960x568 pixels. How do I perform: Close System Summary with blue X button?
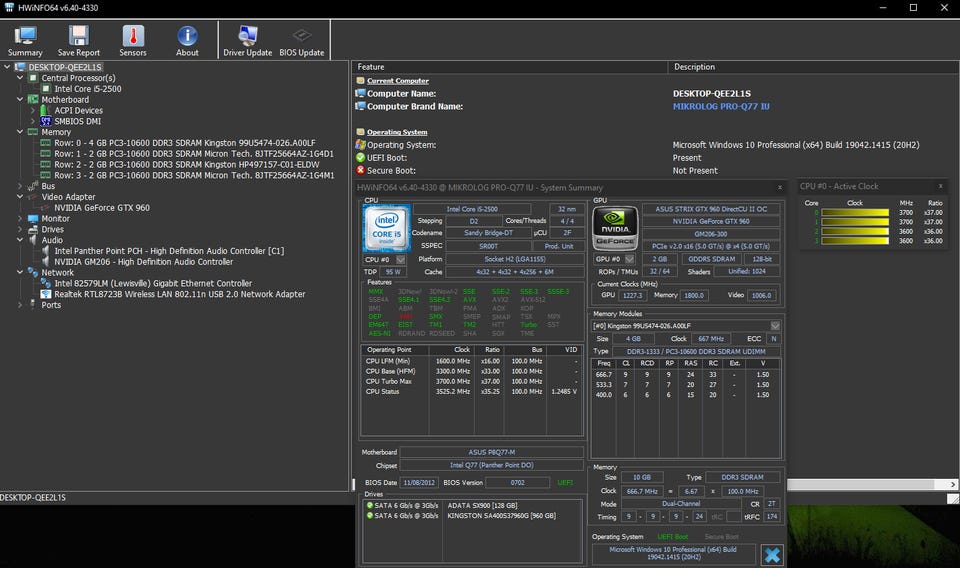click(x=771, y=555)
